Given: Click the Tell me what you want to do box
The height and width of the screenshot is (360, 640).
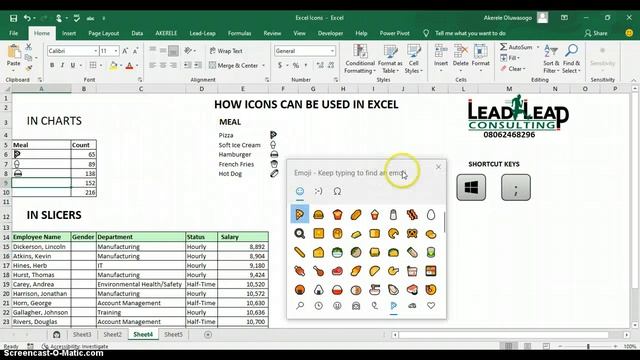Looking at the screenshot, I should [470, 33].
